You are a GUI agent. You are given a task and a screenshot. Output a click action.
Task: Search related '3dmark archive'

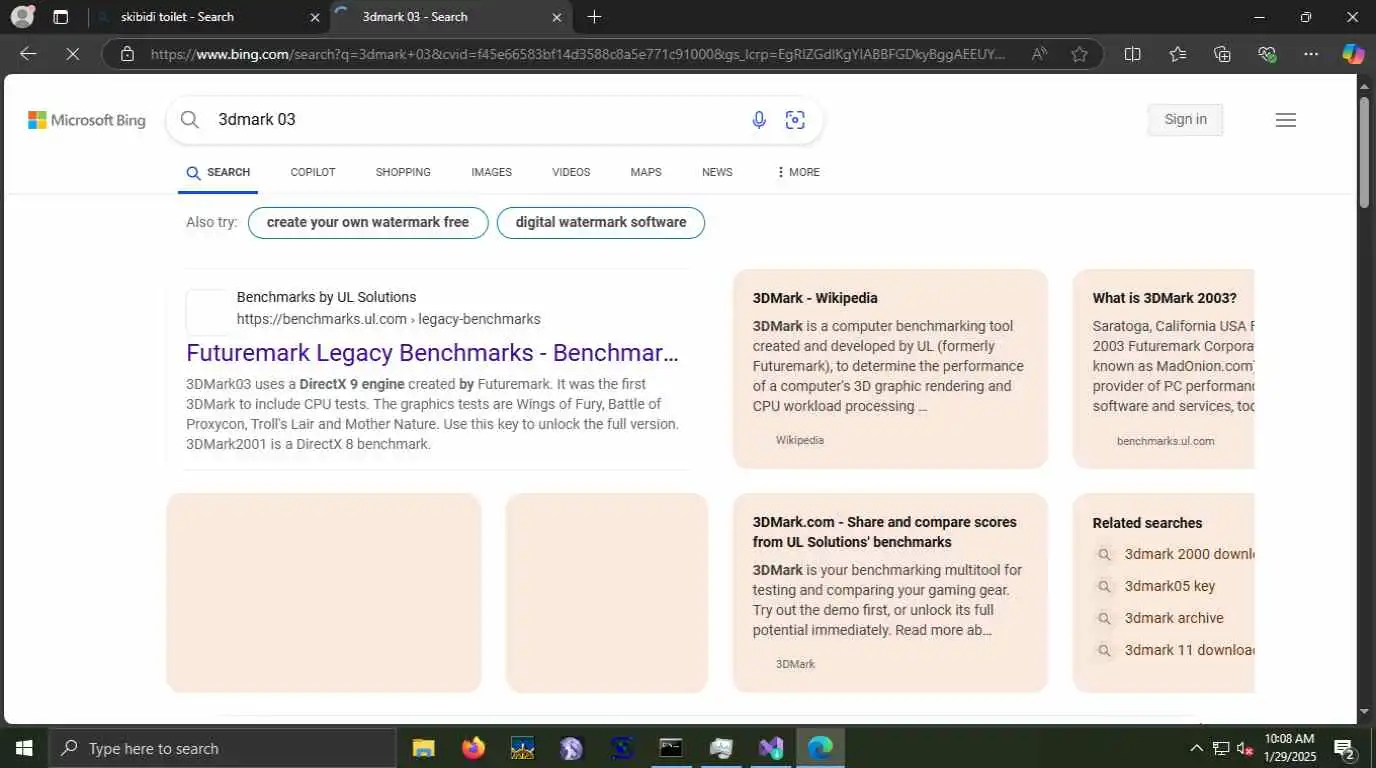coord(1173,618)
